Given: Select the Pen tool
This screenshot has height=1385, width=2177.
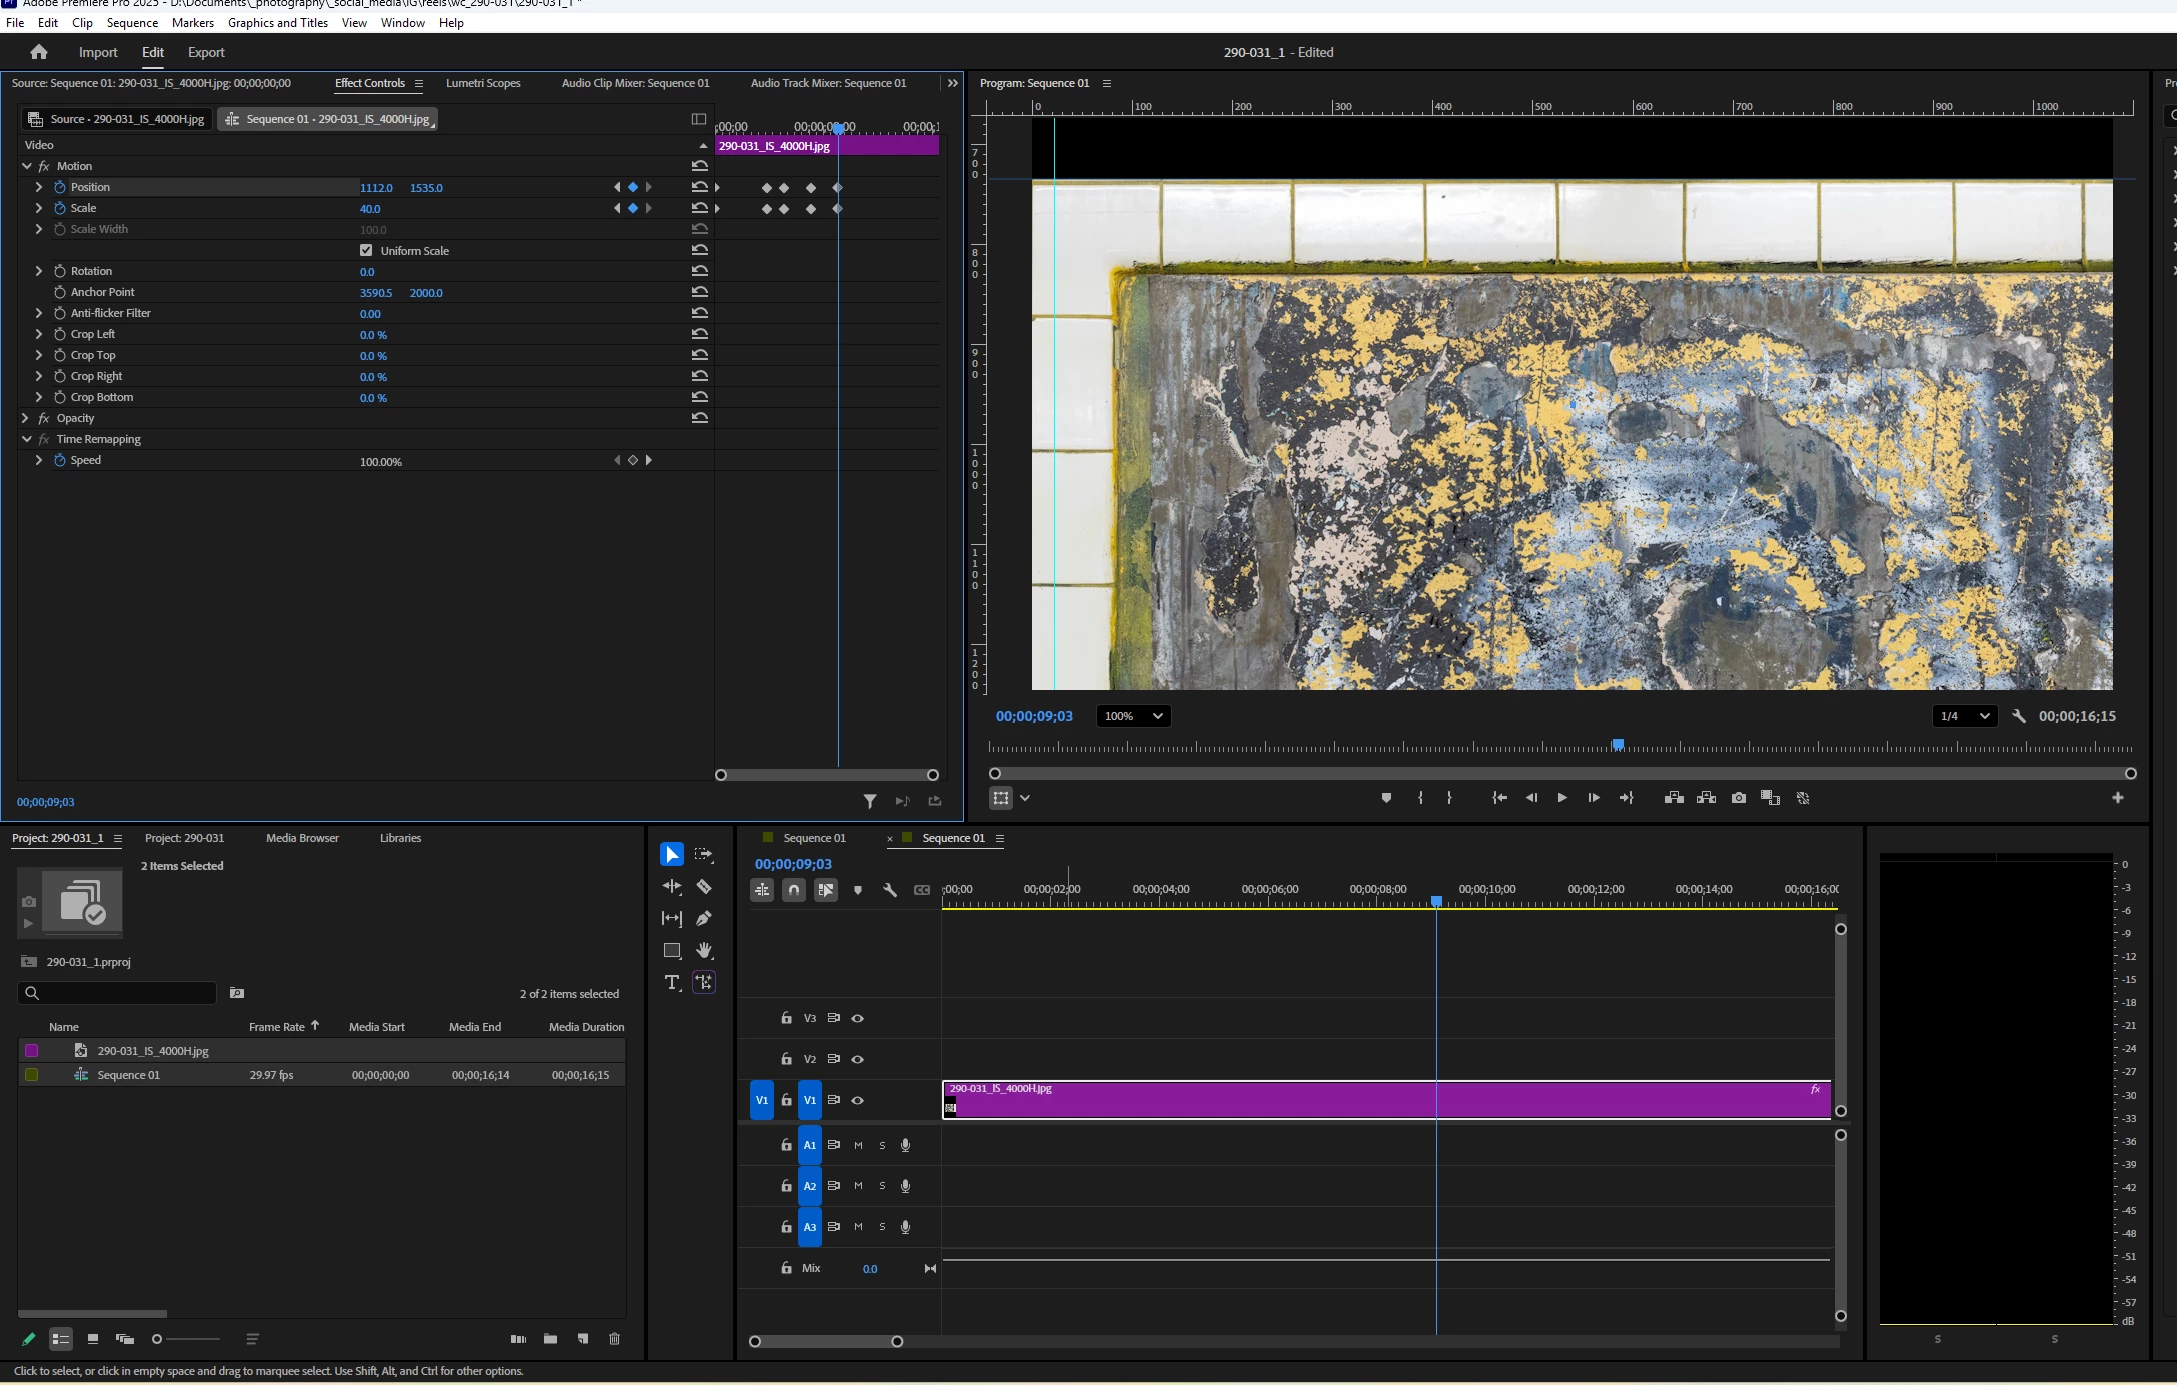Looking at the screenshot, I should coord(704,918).
